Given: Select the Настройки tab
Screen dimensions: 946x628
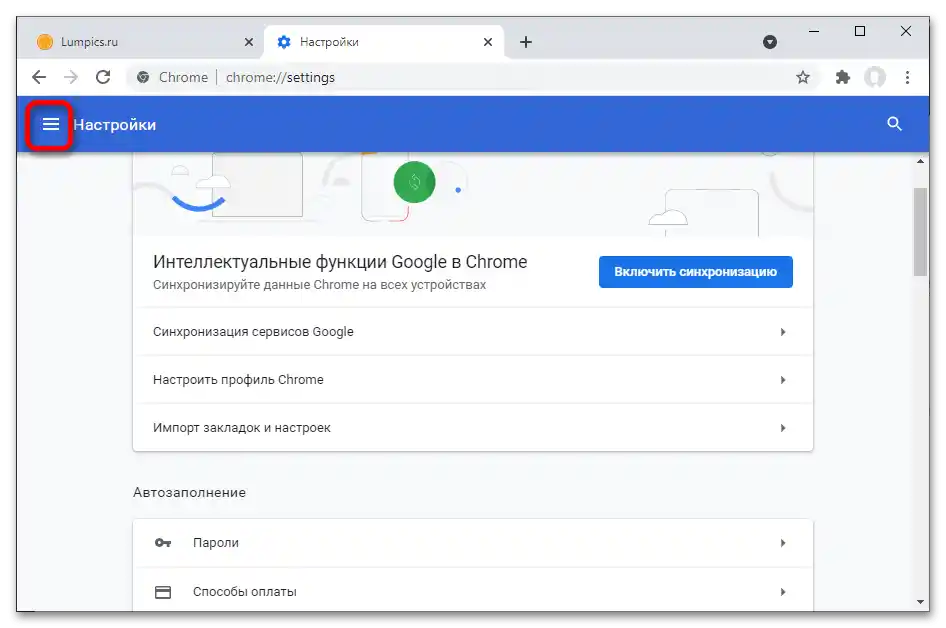Looking at the screenshot, I should pyautogui.click(x=384, y=42).
